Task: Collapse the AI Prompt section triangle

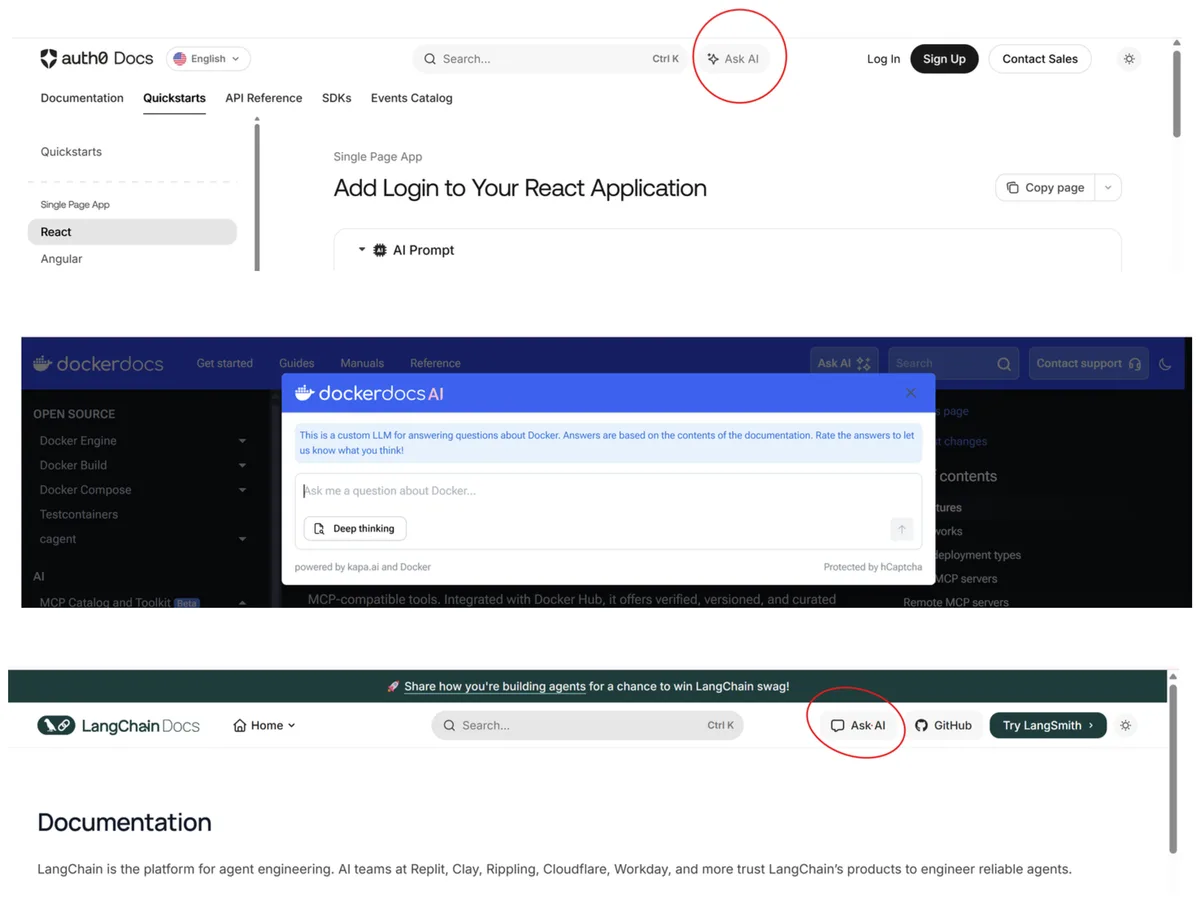Action: coord(362,250)
